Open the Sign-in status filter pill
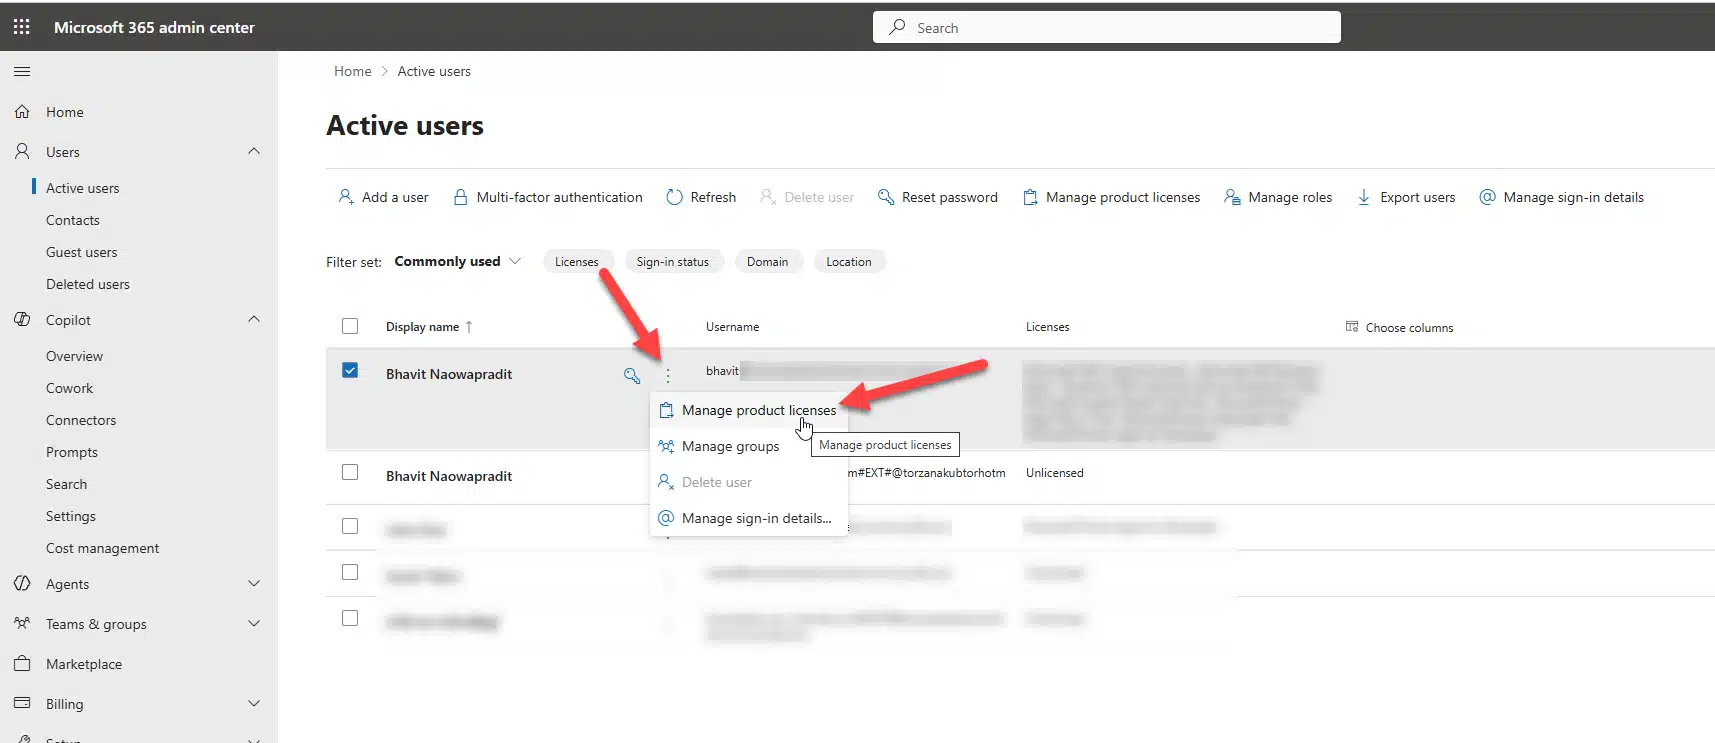The height and width of the screenshot is (743, 1715). coord(672,262)
